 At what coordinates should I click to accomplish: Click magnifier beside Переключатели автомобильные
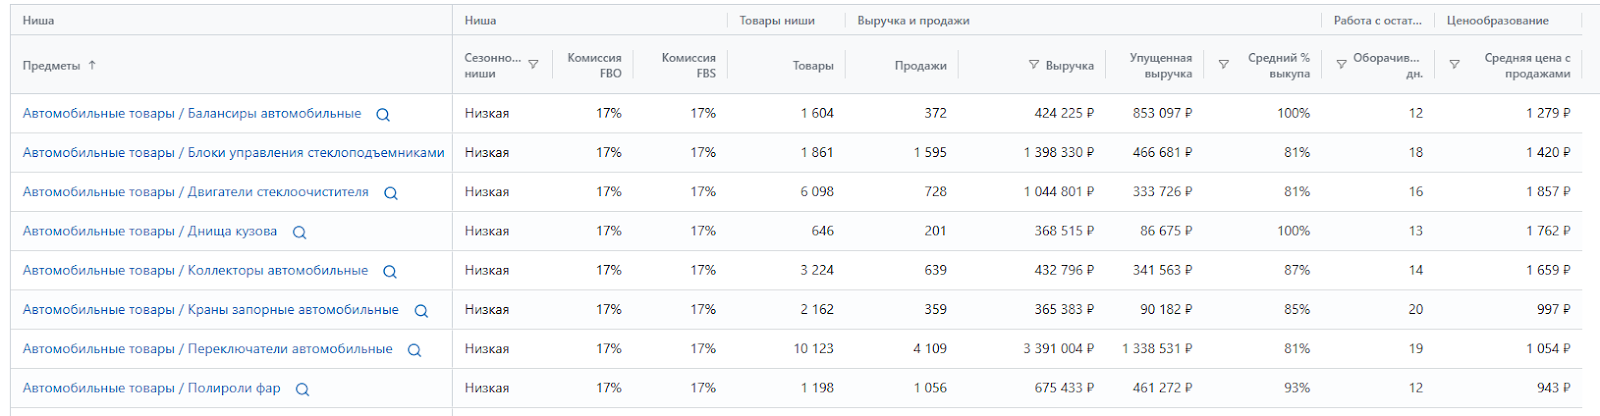[x=414, y=350]
